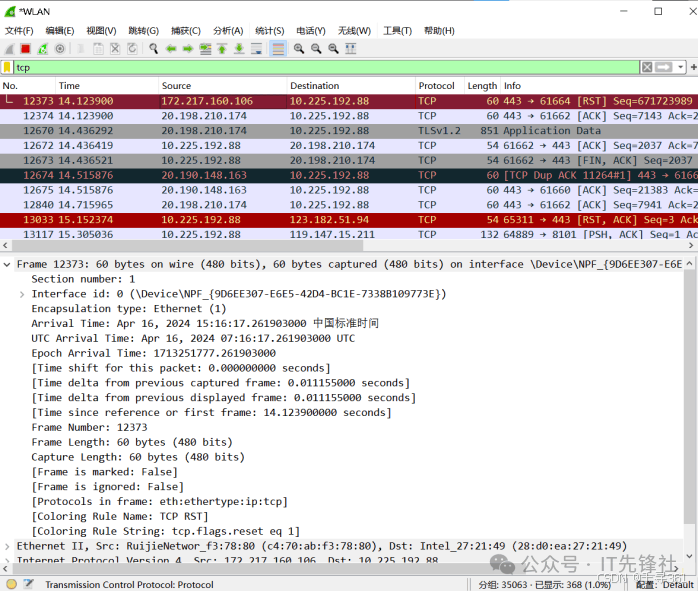Toggle auto-scroll during live capture
Screen dimensions: 699x592
[256, 48]
